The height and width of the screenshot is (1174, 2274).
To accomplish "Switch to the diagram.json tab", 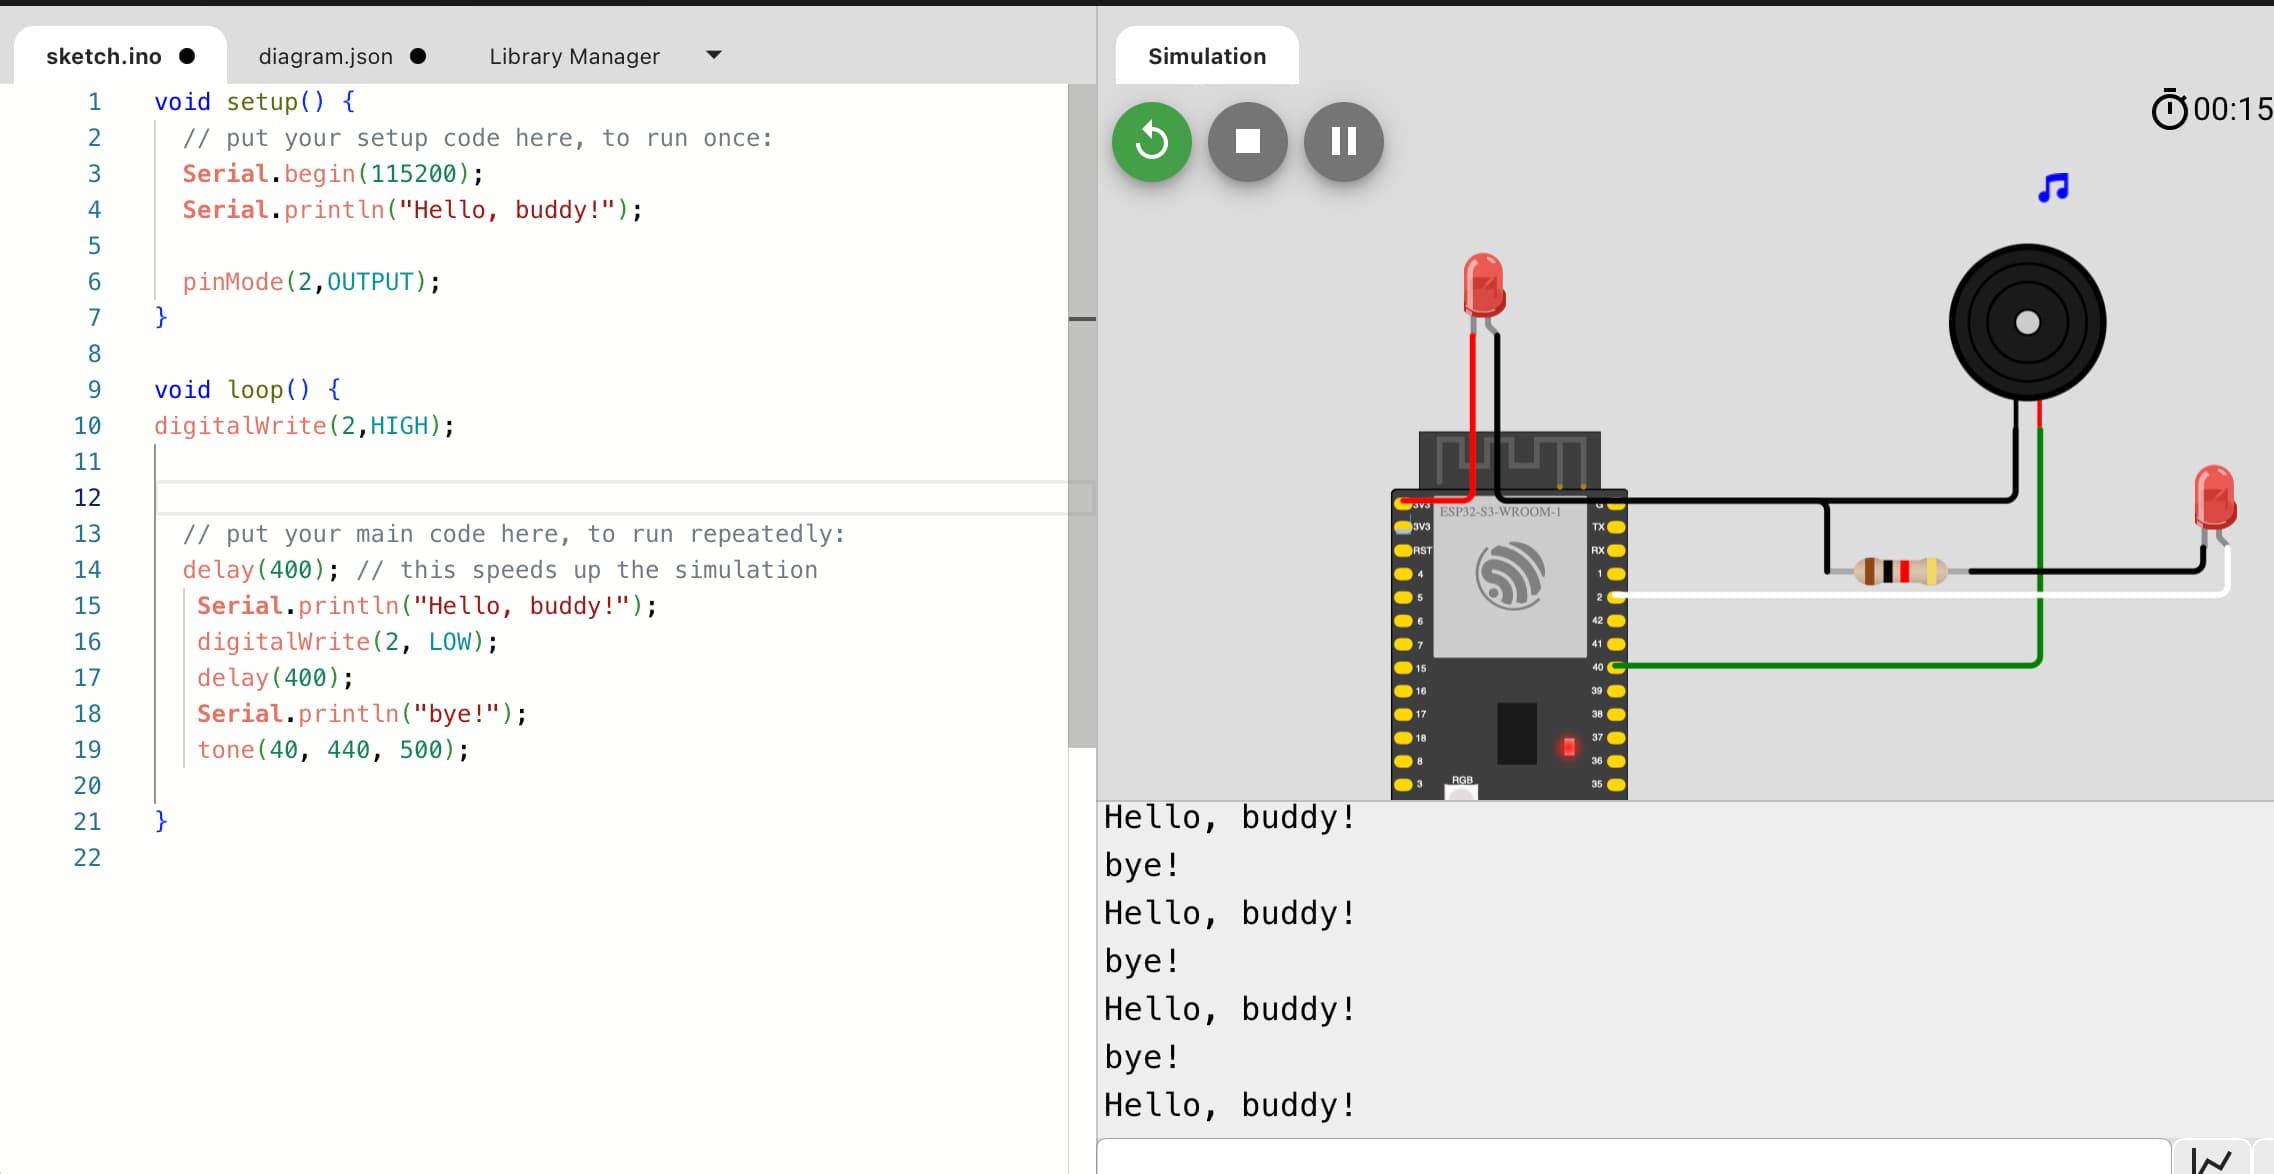I will [326, 57].
